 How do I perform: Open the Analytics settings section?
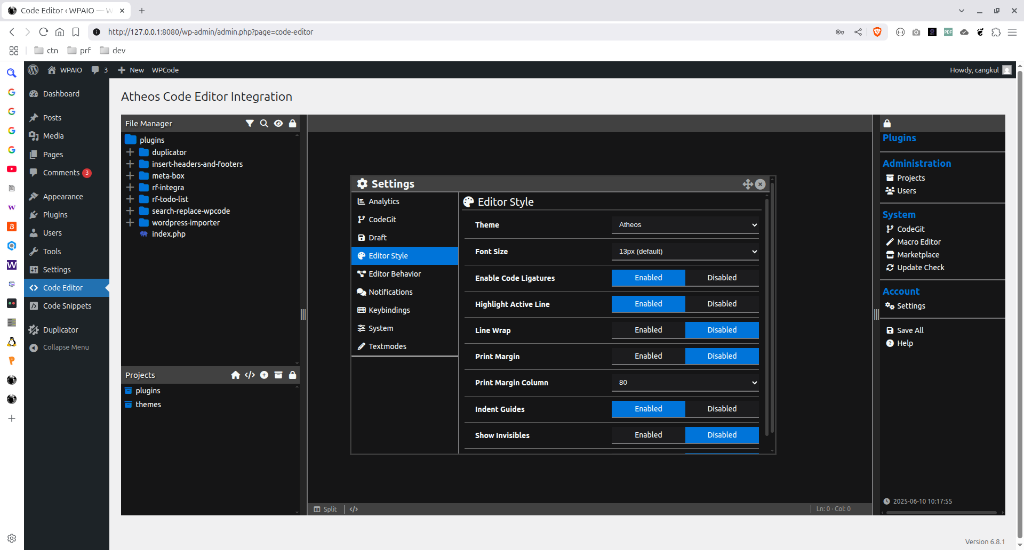405,202
